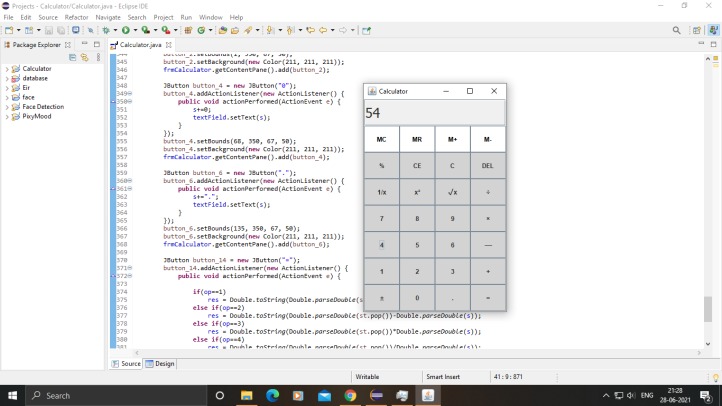Toggle Skip All Breakpoints in toolbar
The width and height of the screenshot is (722, 406).
pyautogui.click(x=91, y=30)
